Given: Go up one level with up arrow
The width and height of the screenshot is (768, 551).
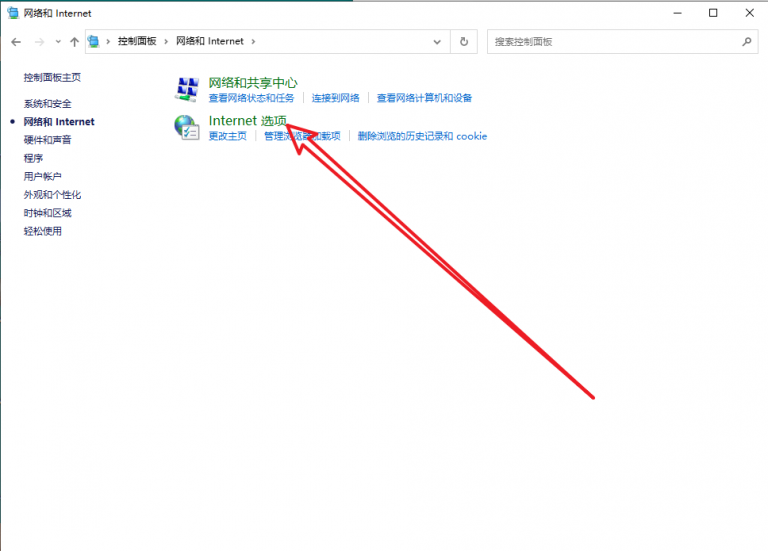Looking at the screenshot, I should [74, 42].
